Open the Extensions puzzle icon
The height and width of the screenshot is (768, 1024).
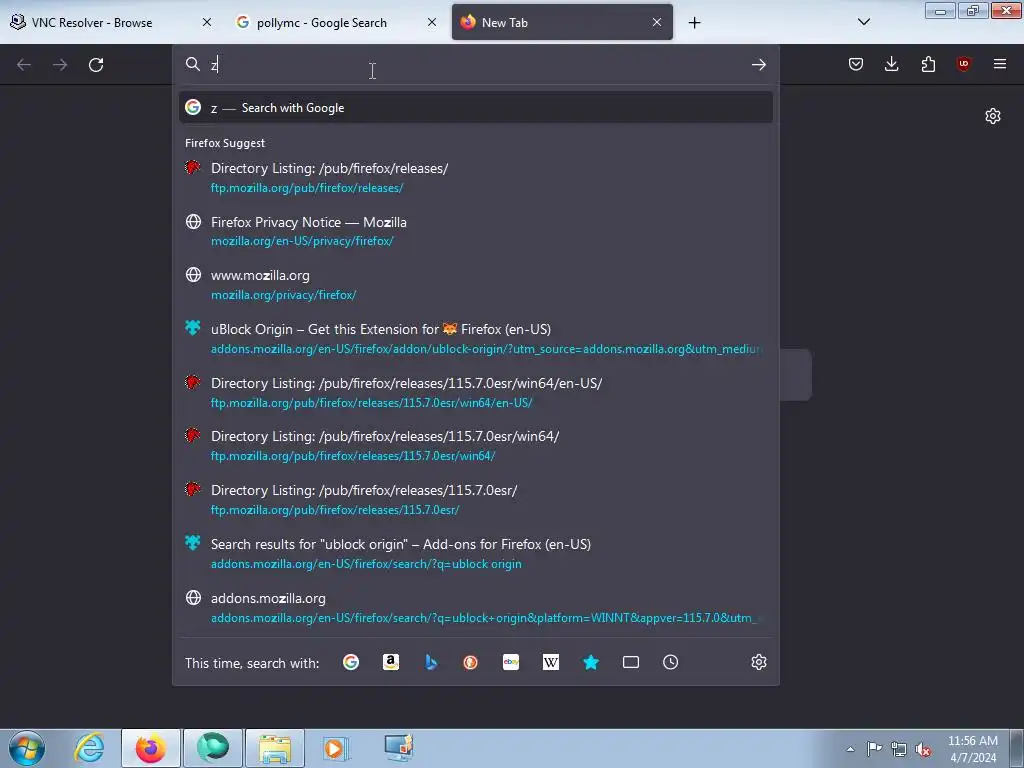coord(928,64)
